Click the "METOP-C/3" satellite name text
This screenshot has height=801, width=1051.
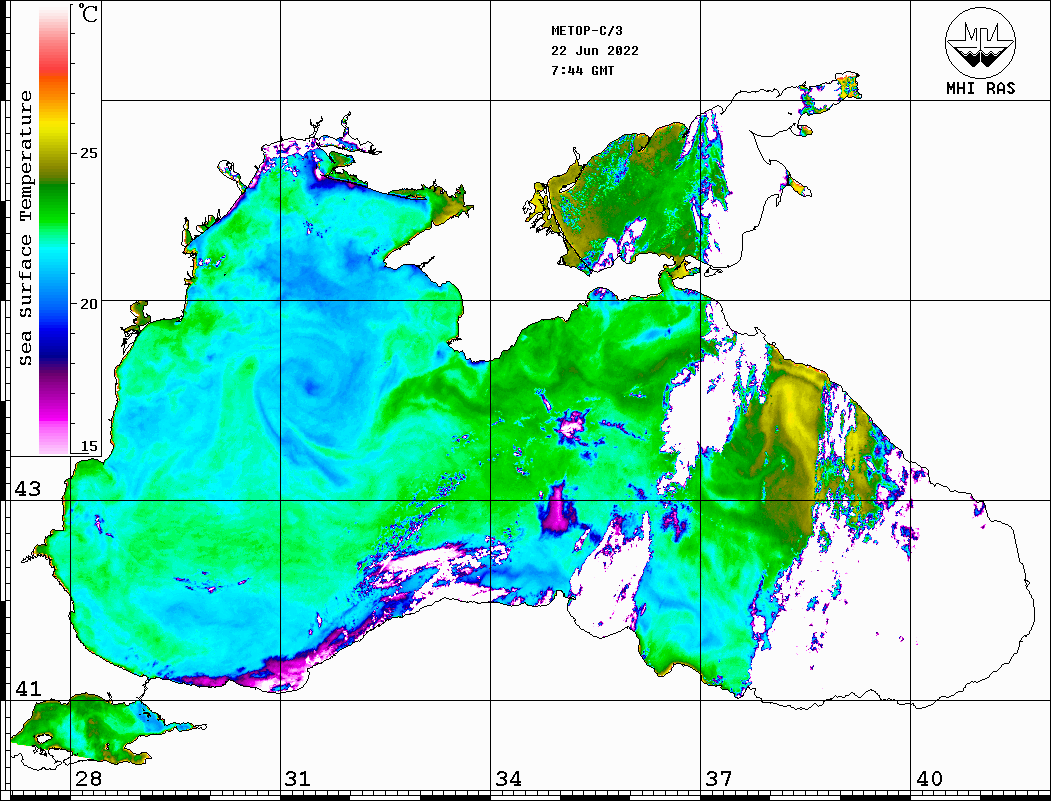tap(587, 31)
